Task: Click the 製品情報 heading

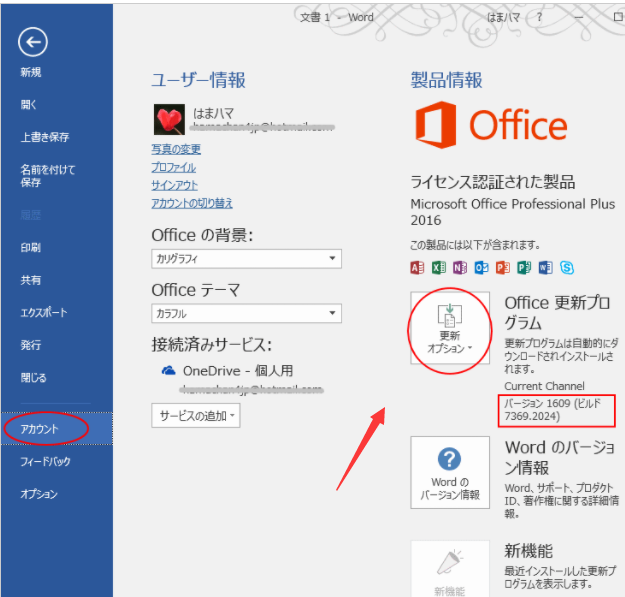Action: tap(446, 80)
